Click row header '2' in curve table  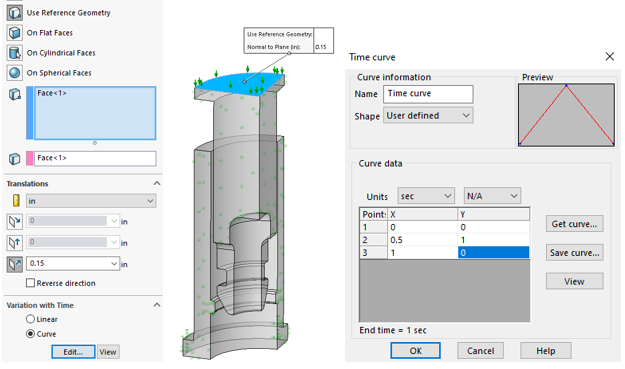click(x=373, y=240)
